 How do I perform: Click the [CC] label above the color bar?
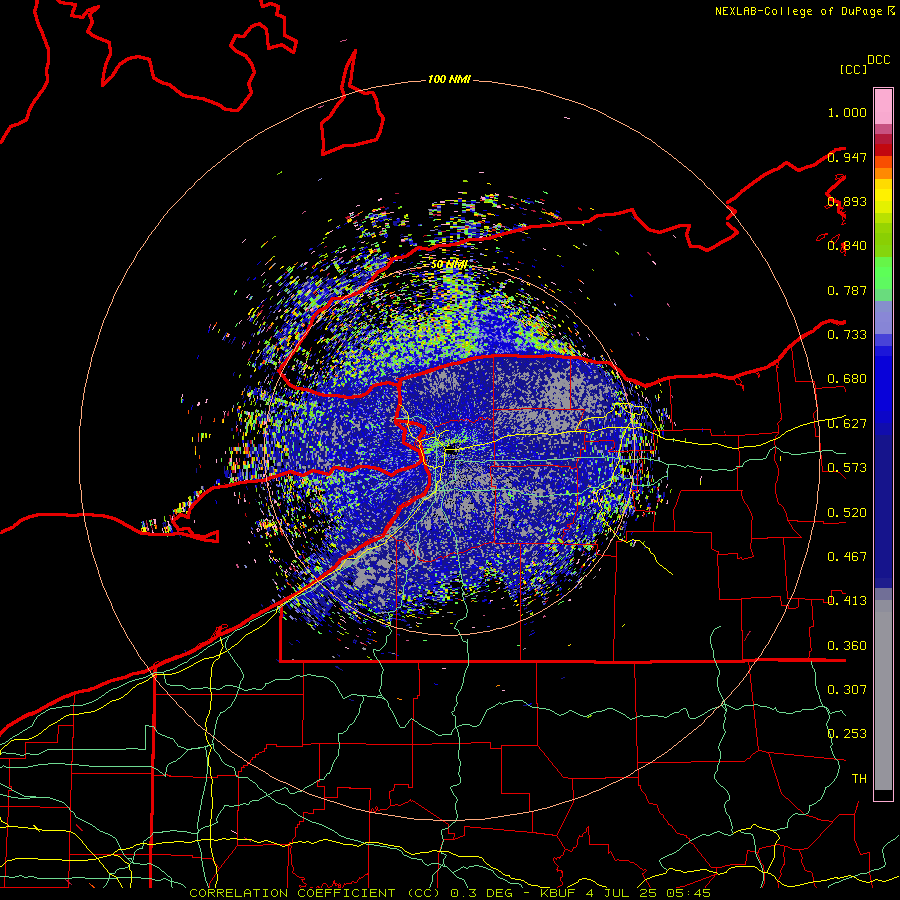coord(853,69)
